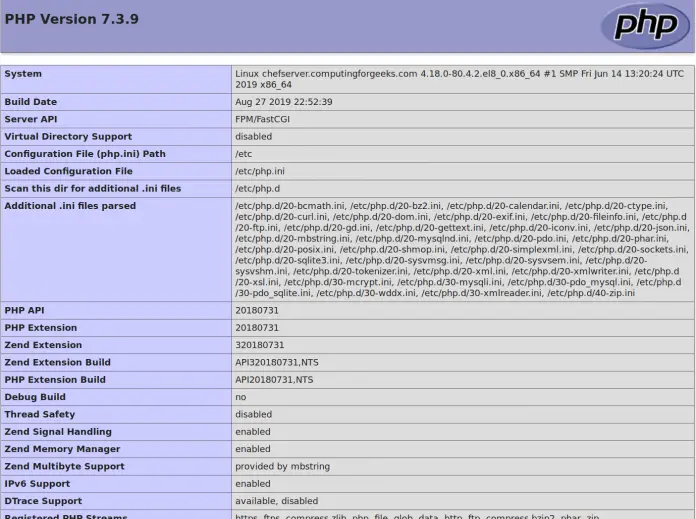The width and height of the screenshot is (696, 519).
Task: Select the PHP API row label
Action: pyautogui.click(x=25, y=311)
